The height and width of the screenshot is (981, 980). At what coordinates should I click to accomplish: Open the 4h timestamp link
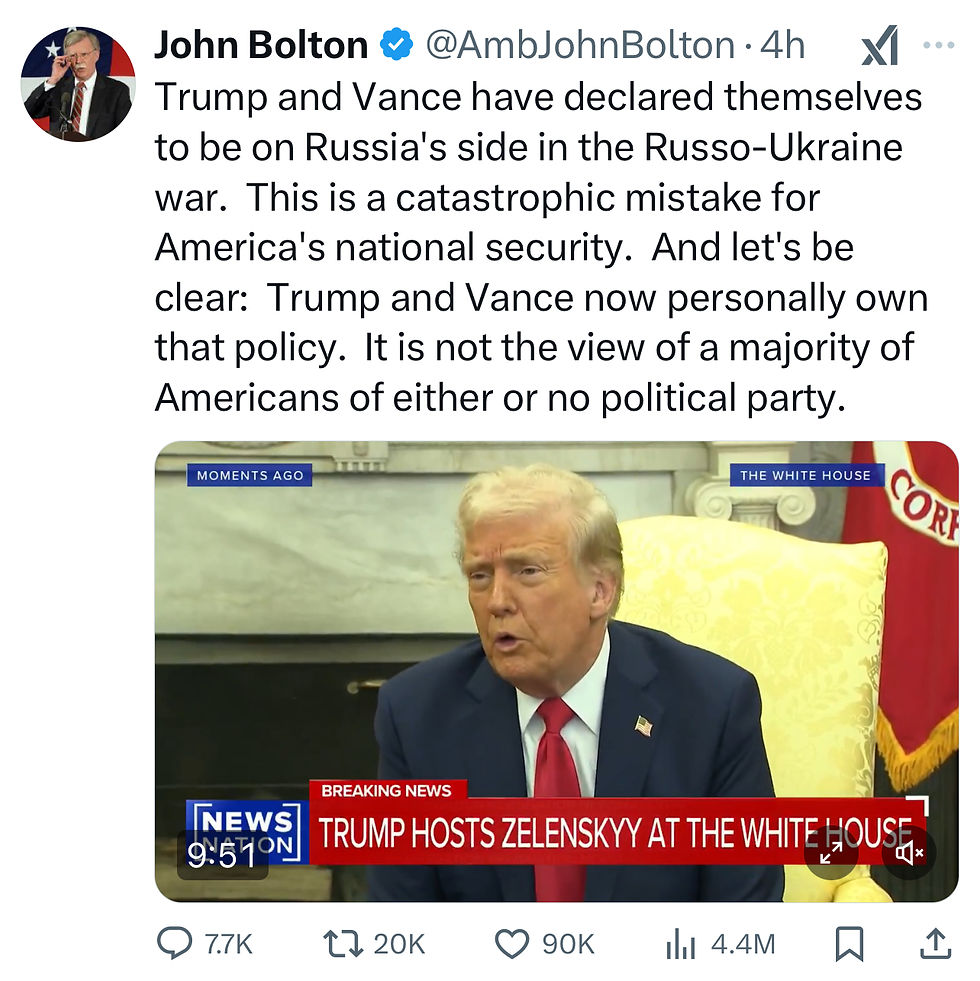click(x=782, y=45)
